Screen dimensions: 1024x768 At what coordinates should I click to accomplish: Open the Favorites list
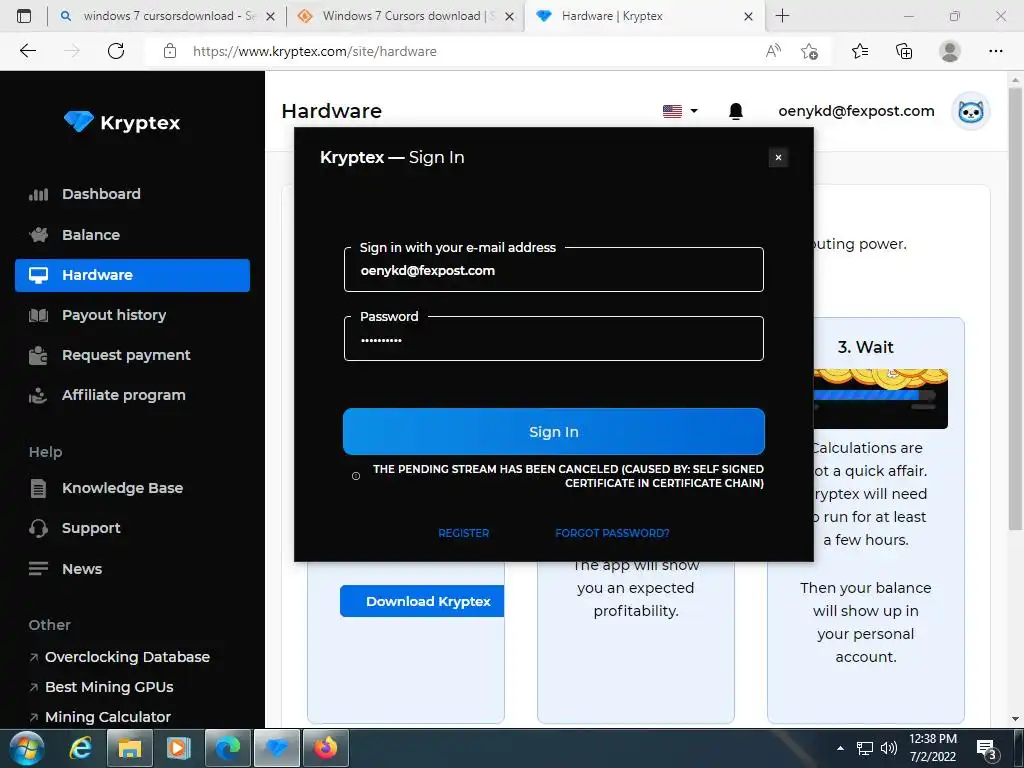(x=860, y=51)
